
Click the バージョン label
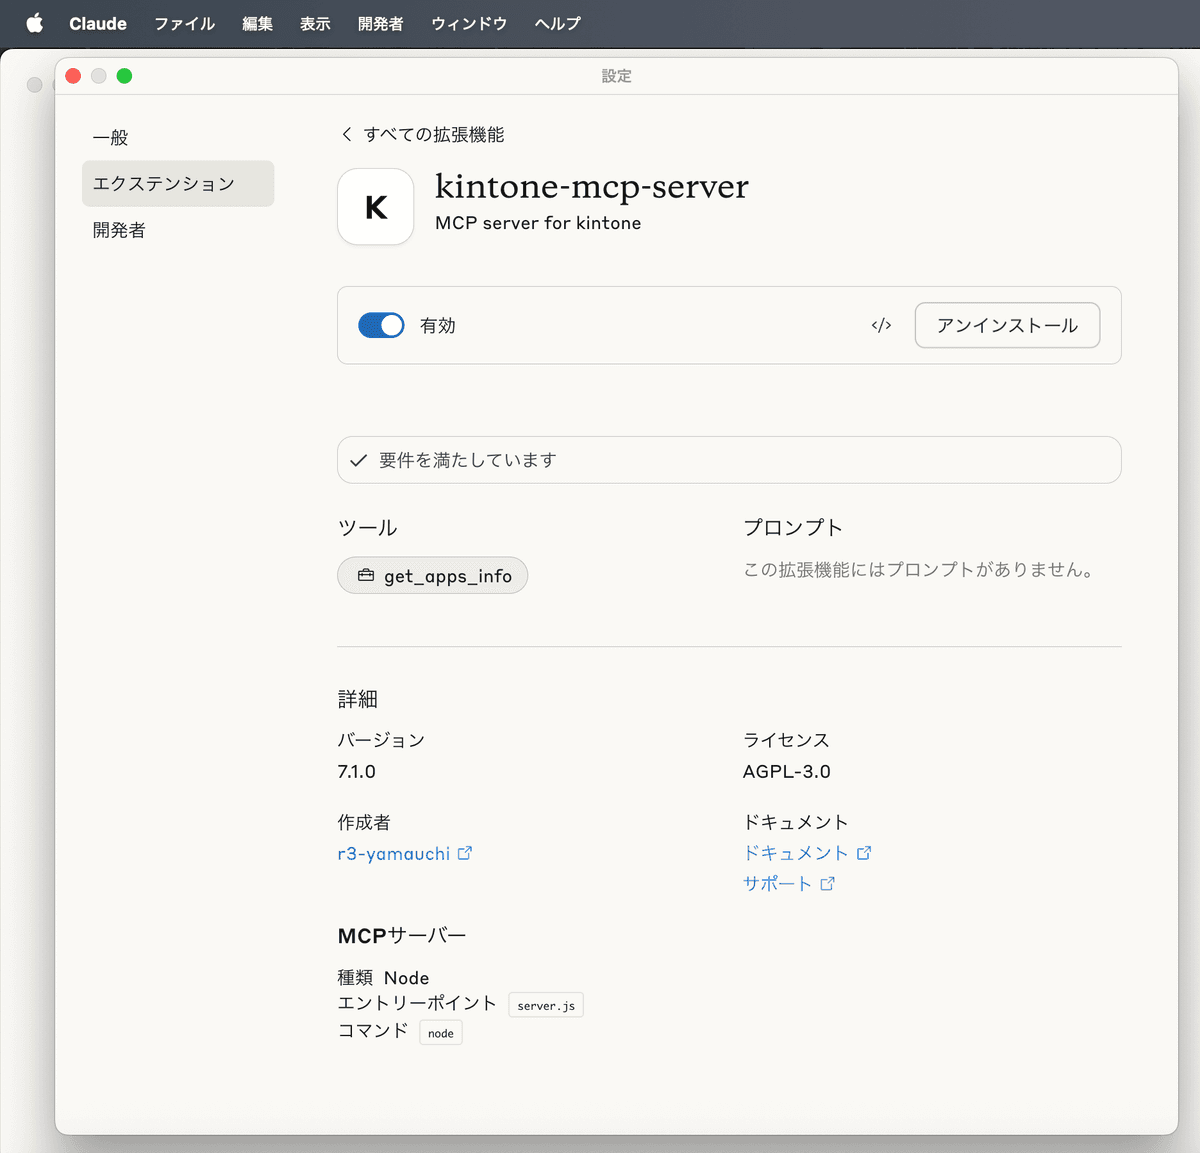point(382,740)
